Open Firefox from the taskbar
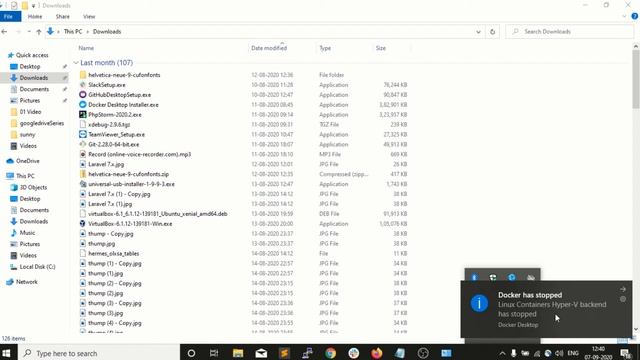 click(377, 353)
